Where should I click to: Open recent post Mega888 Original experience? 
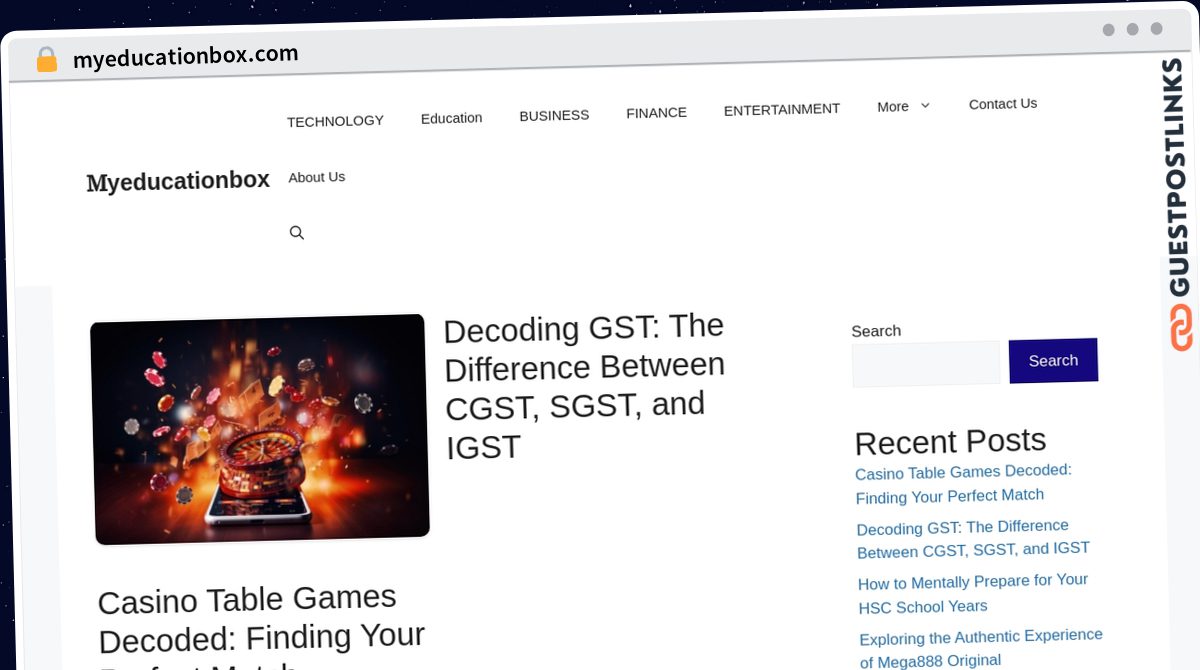click(981, 648)
